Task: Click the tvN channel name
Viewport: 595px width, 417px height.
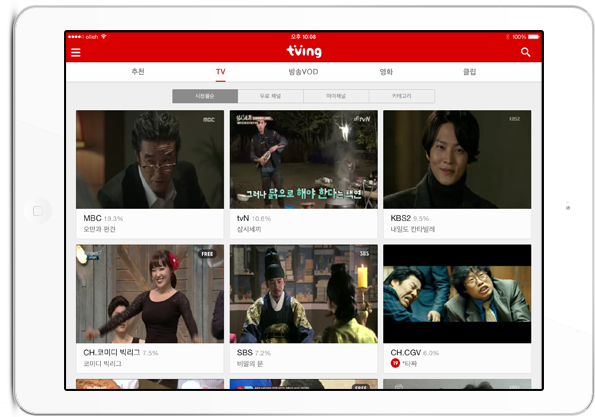Action: pyautogui.click(x=243, y=218)
